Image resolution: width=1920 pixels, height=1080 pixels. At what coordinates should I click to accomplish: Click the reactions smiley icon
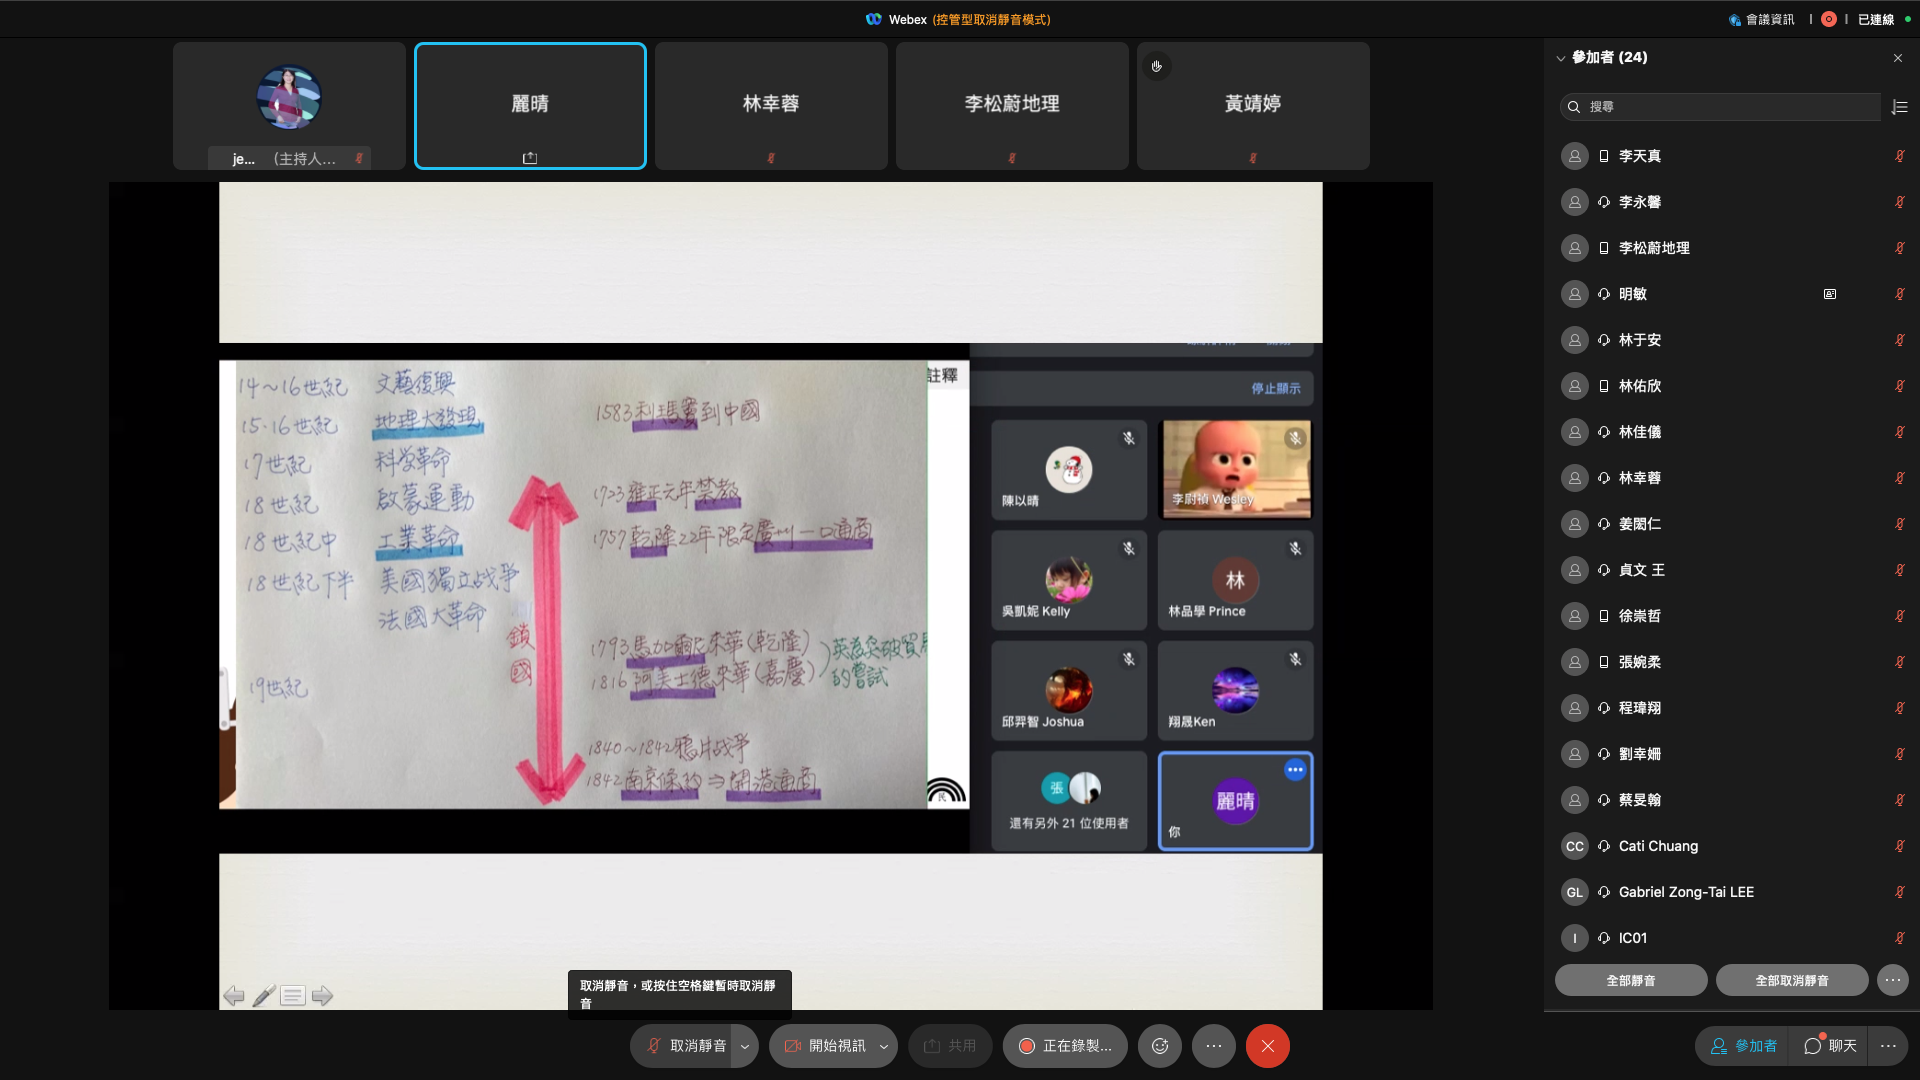click(x=1160, y=1046)
